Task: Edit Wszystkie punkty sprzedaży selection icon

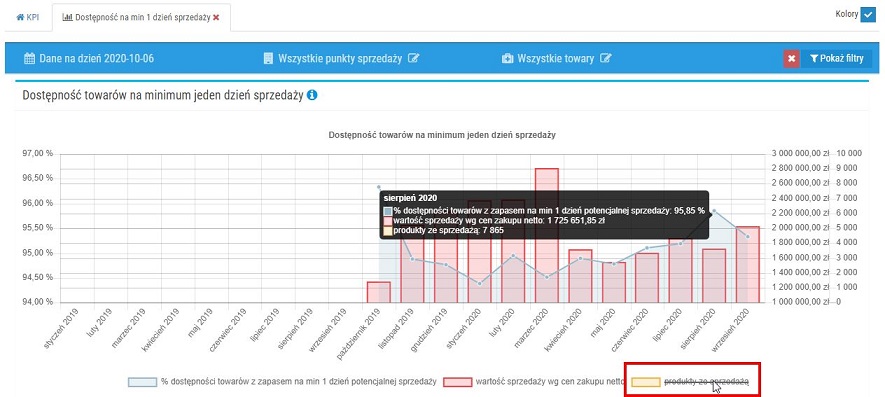Action: [414, 58]
